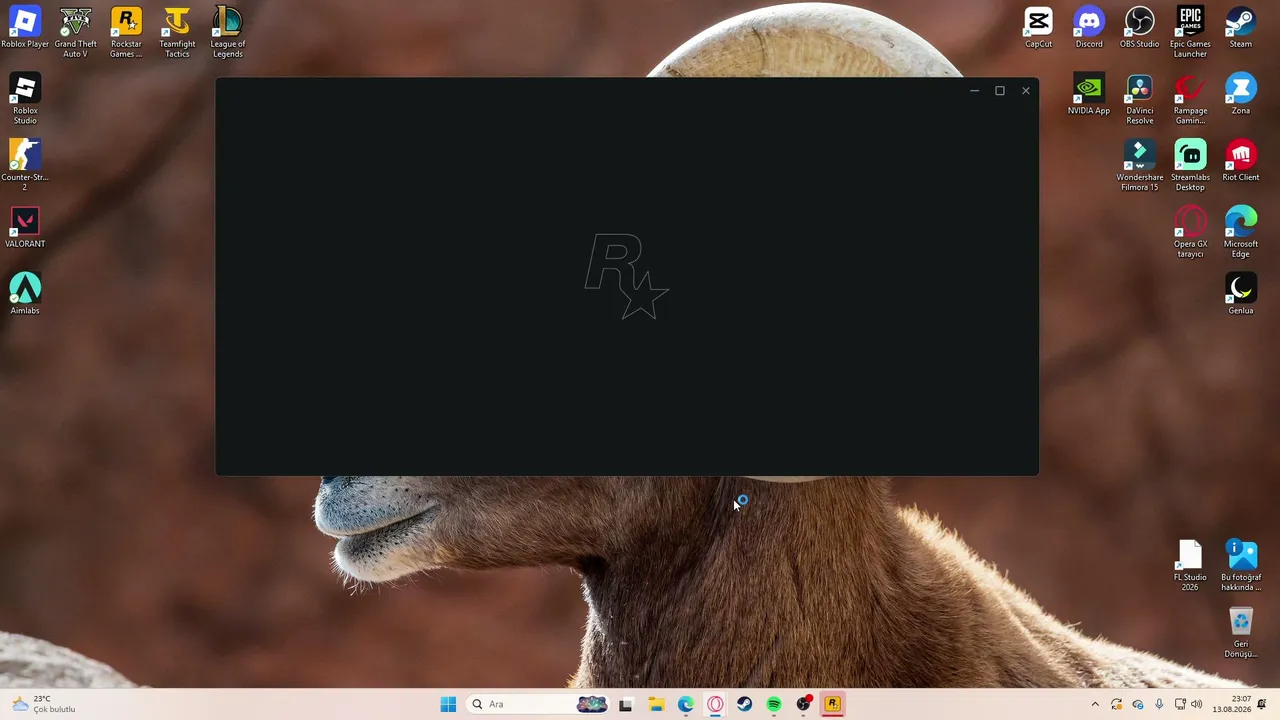Select the Riot Client desktop icon
Viewport: 1280px width, 720px height.
1241,161
